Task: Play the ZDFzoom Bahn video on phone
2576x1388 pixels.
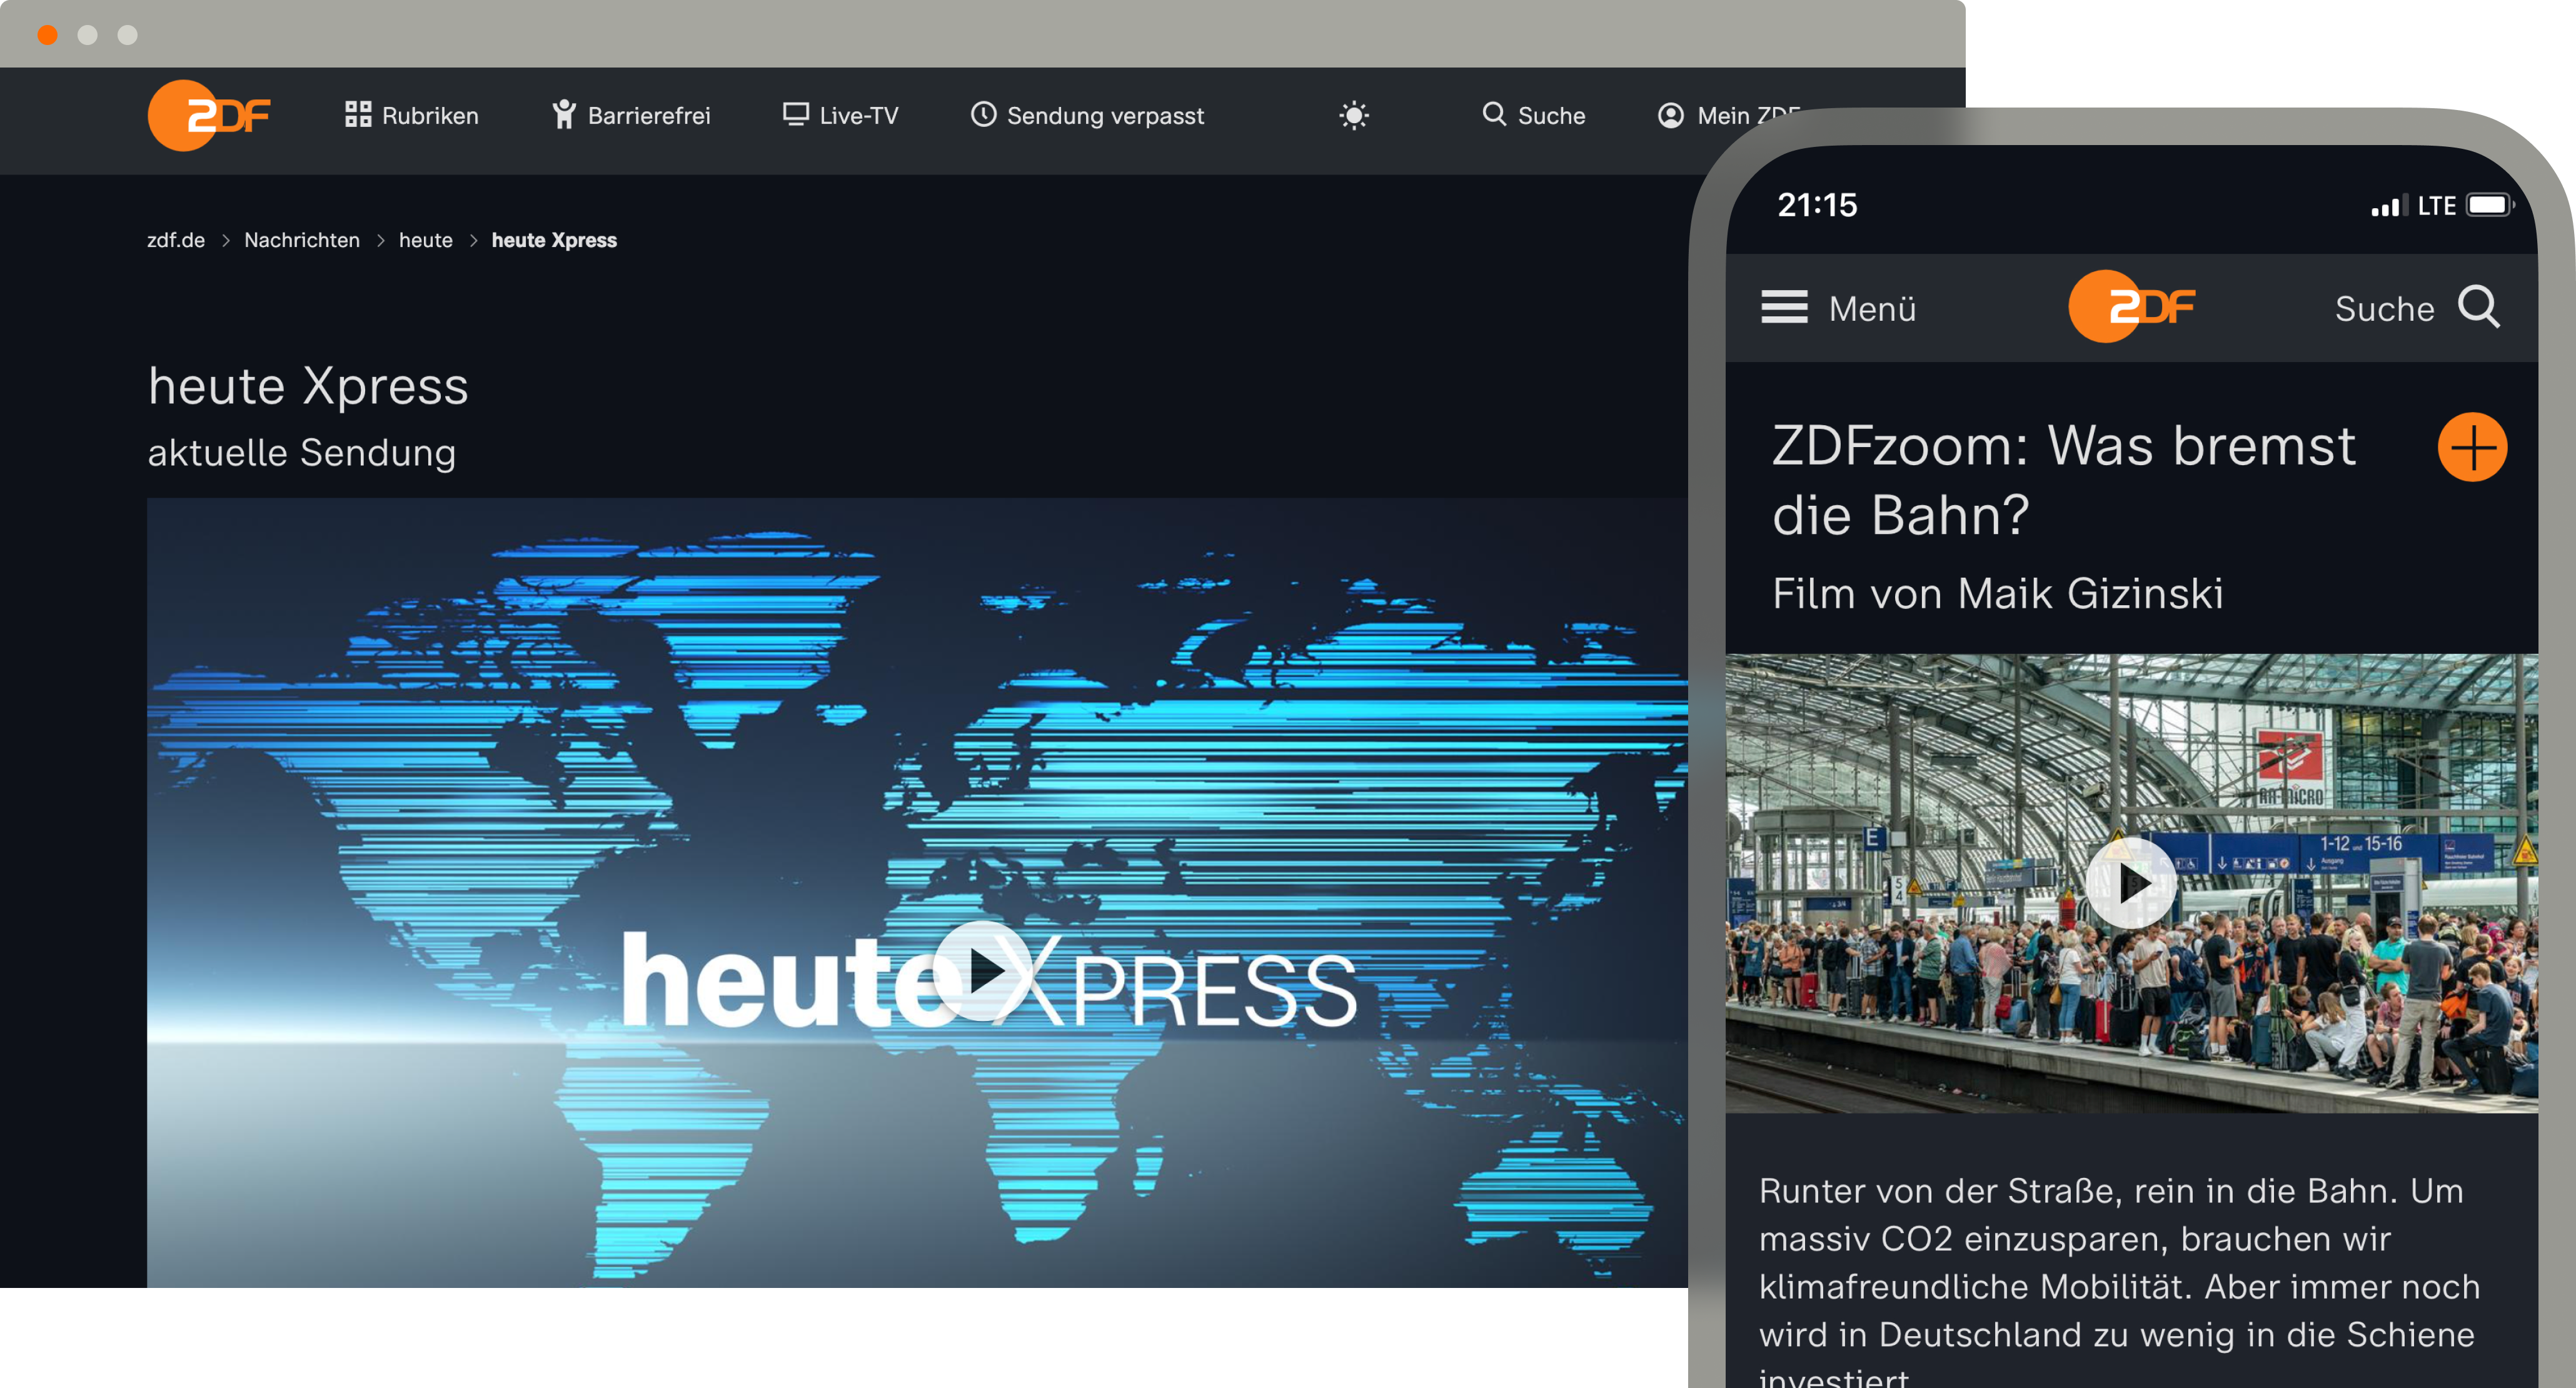Action: [2131, 883]
